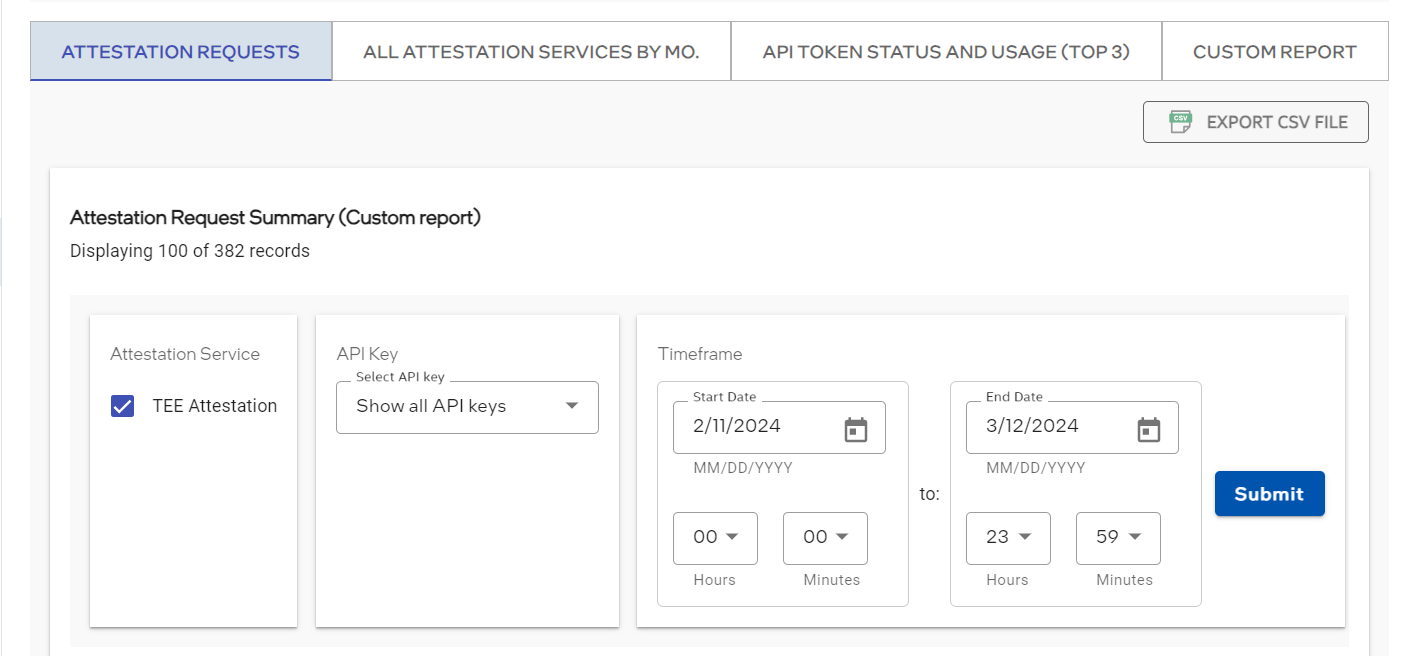Click the Attestation Service panel title
This screenshot has height=656, width=1420.
tap(185, 354)
